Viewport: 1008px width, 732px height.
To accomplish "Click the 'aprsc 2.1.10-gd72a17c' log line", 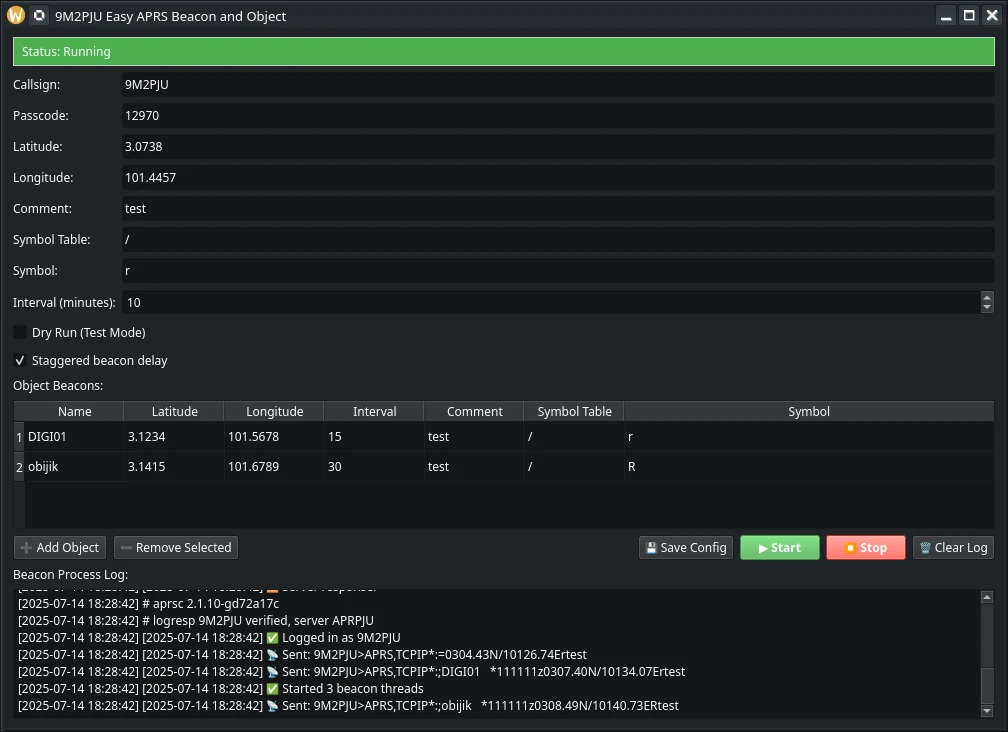I will pos(148,604).
